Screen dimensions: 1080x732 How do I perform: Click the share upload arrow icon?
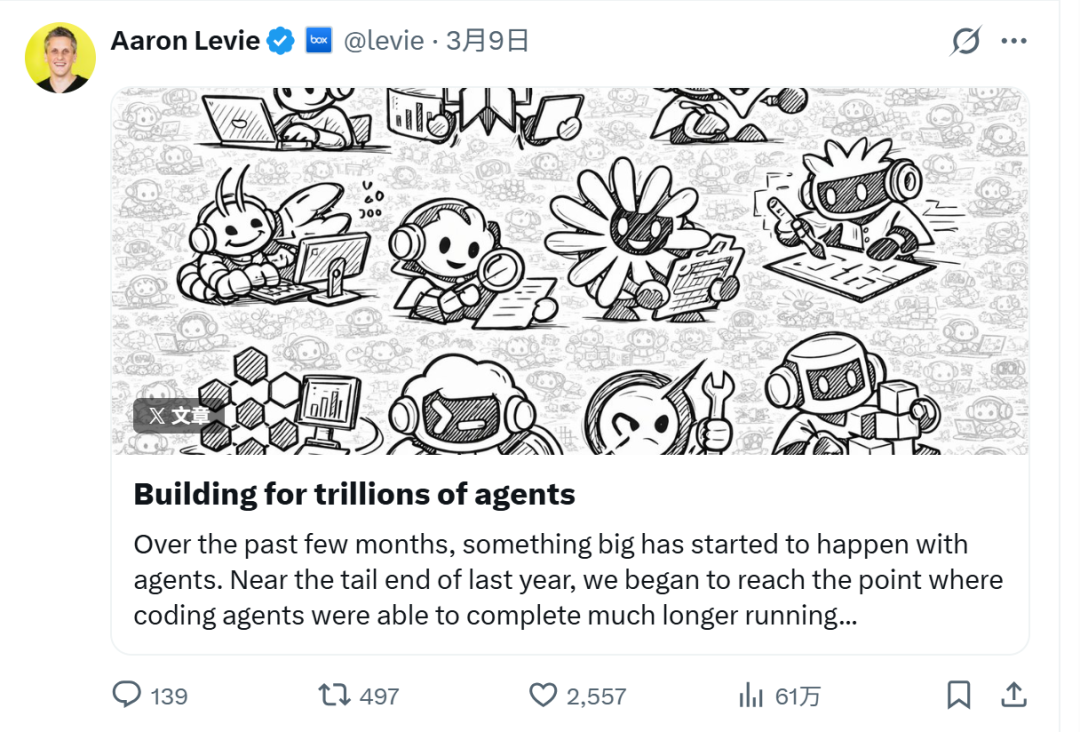click(x=1014, y=695)
